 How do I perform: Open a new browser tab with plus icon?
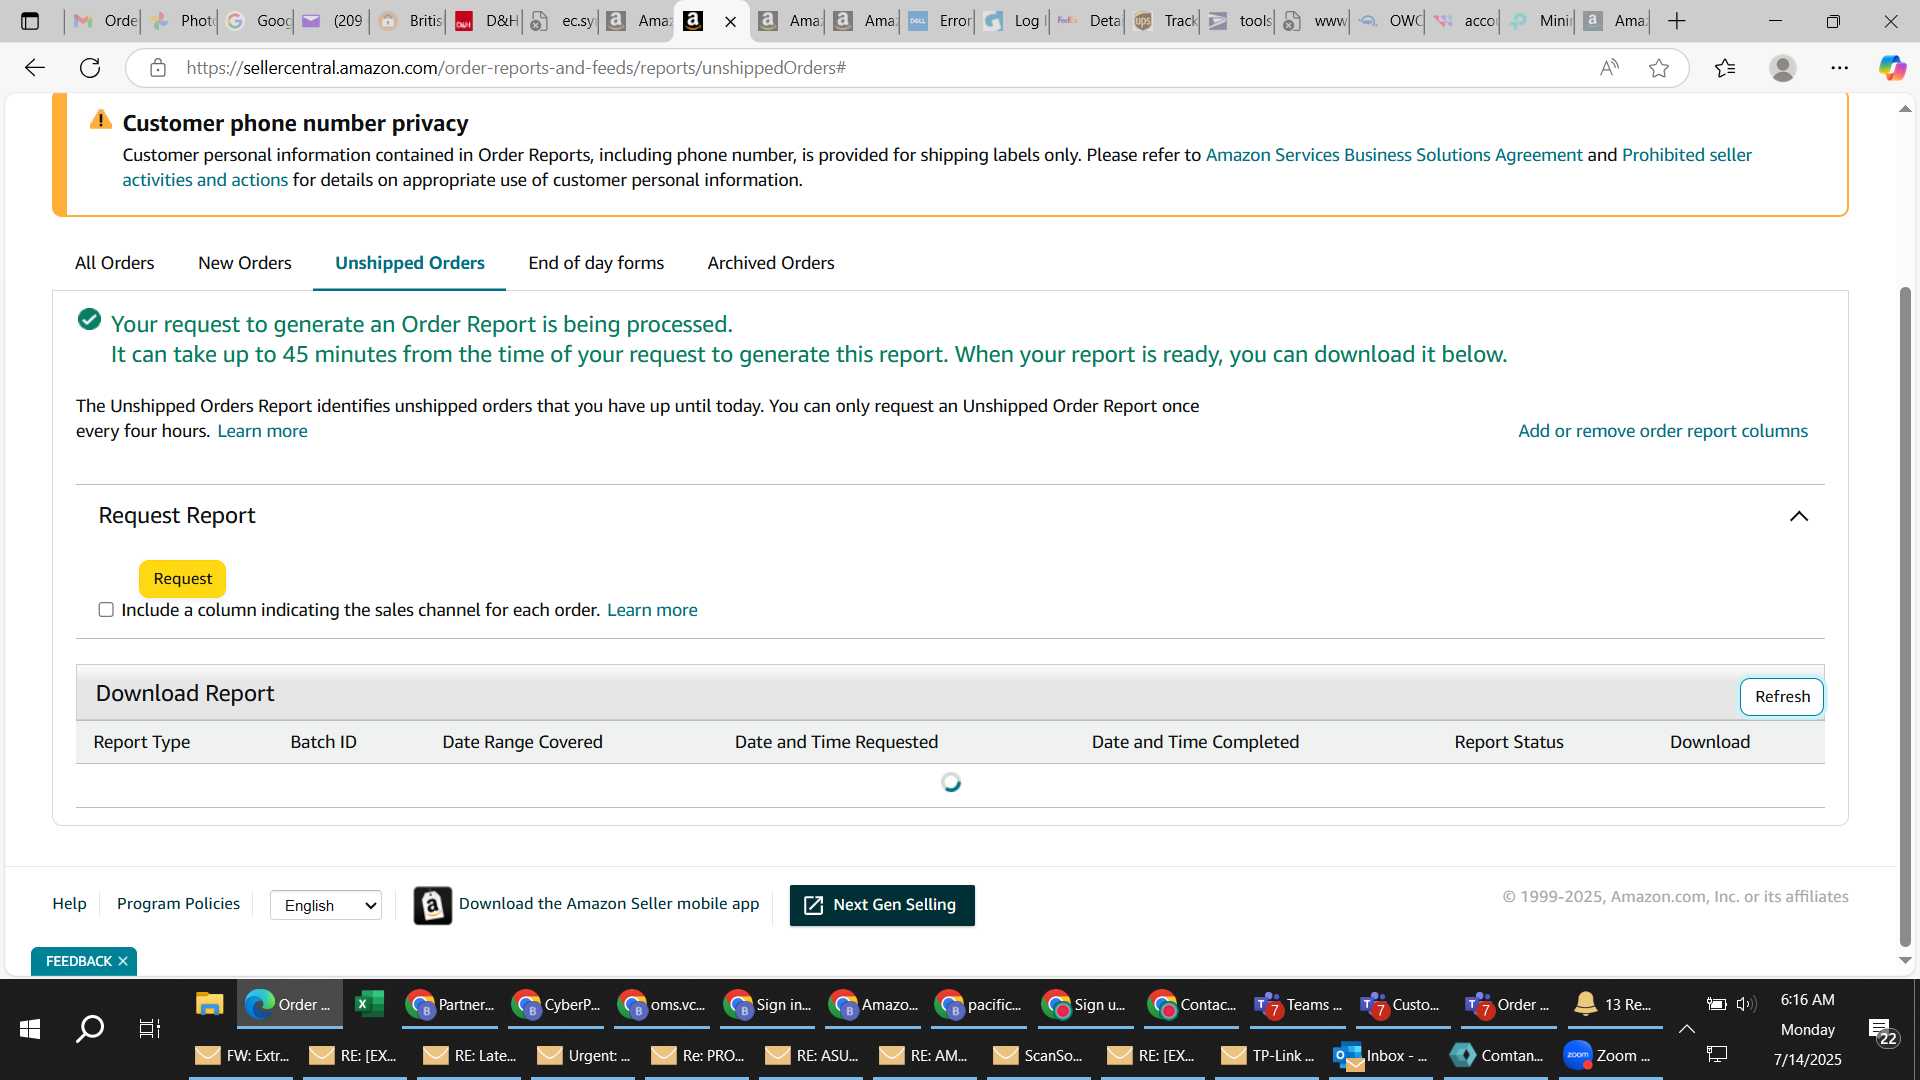tap(1677, 21)
